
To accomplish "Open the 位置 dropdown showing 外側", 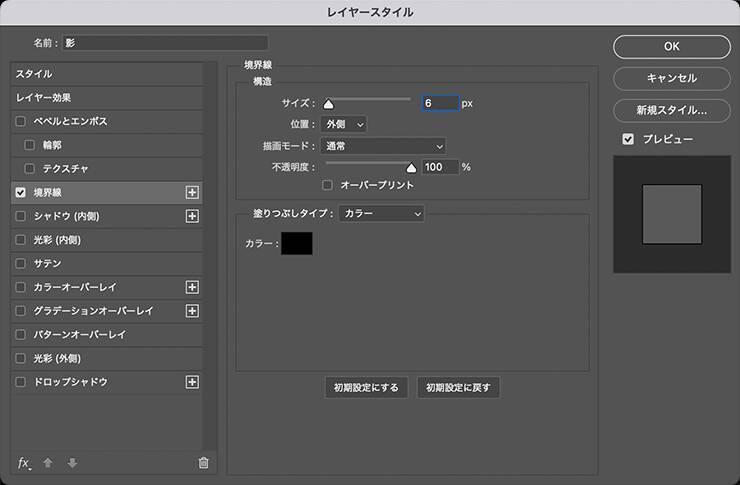I will click(344, 124).
